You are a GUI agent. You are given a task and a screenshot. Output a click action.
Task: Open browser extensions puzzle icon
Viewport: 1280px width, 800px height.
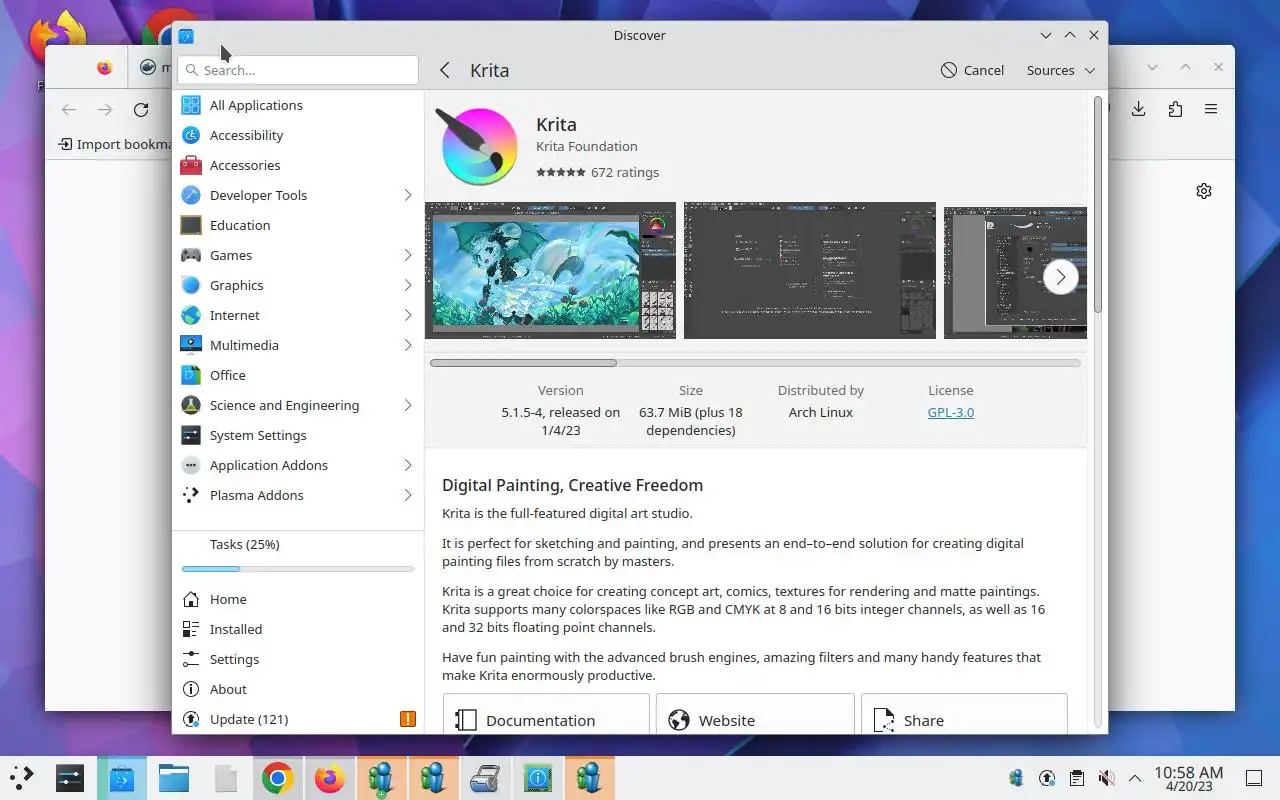pyautogui.click(x=1175, y=109)
